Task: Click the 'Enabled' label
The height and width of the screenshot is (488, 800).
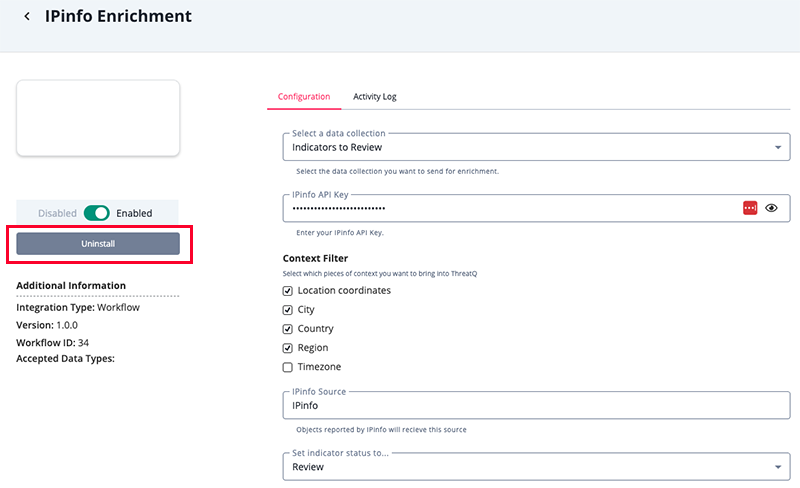Action: [x=134, y=213]
